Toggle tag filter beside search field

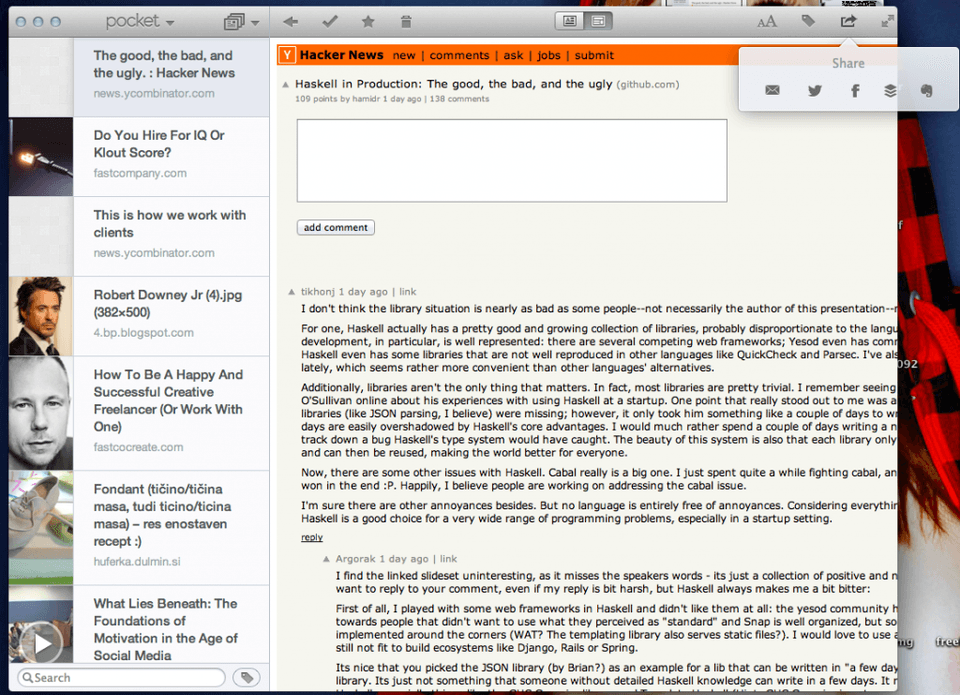point(247,677)
